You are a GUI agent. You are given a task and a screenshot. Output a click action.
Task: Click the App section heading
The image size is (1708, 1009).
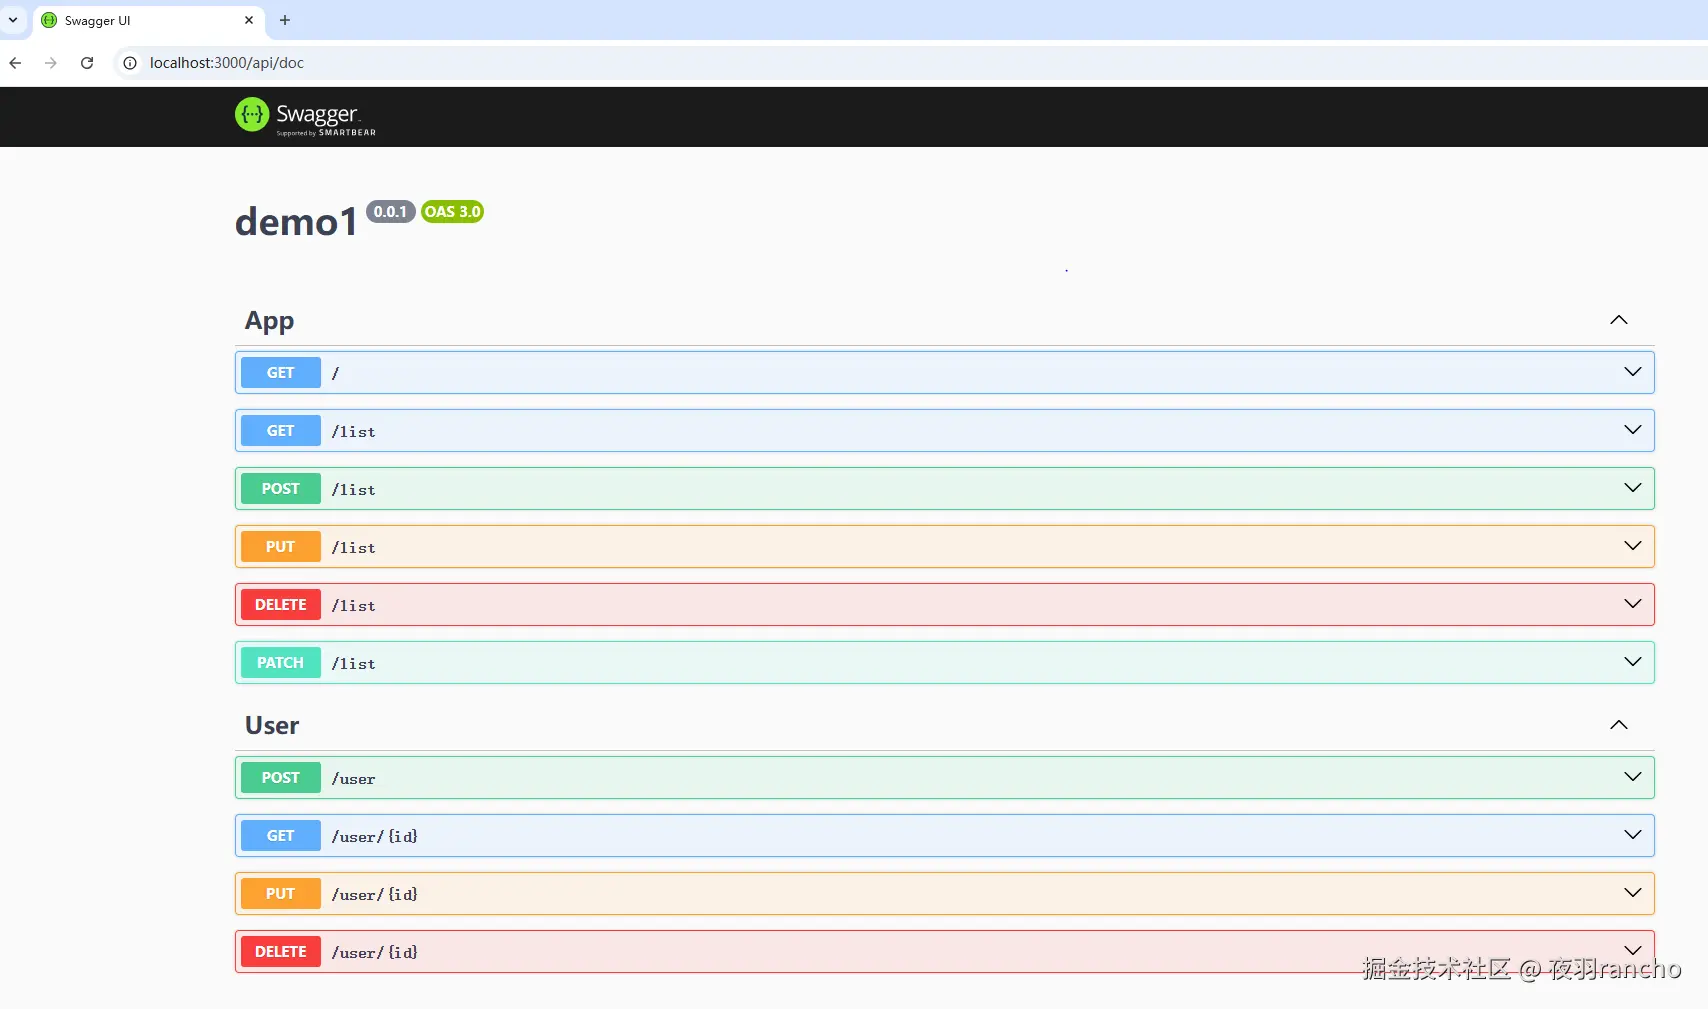(x=270, y=321)
